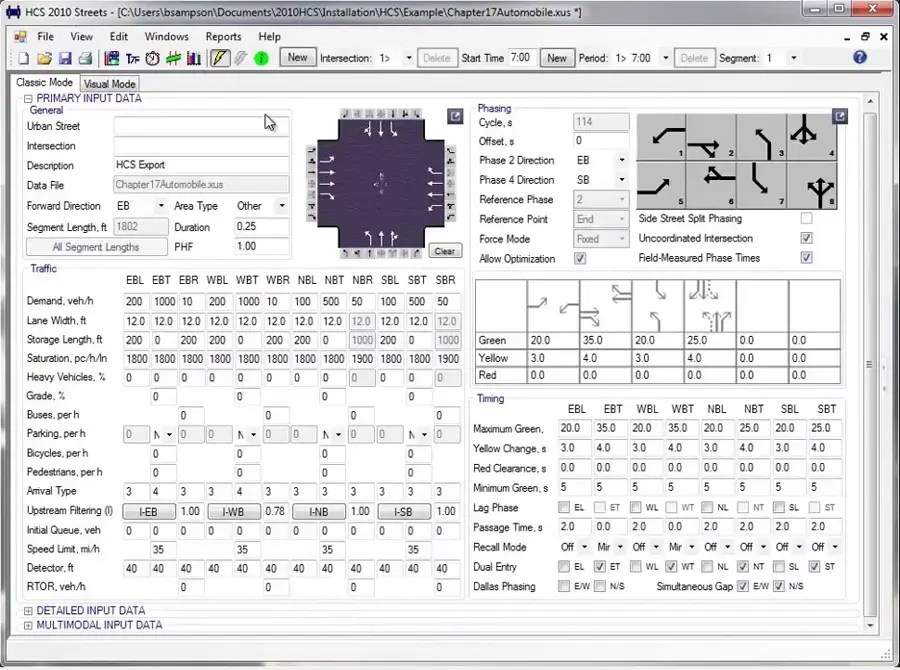The height and width of the screenshot is (670, 900).
Task: Open the Reports menu
Action: pos(223,37)
